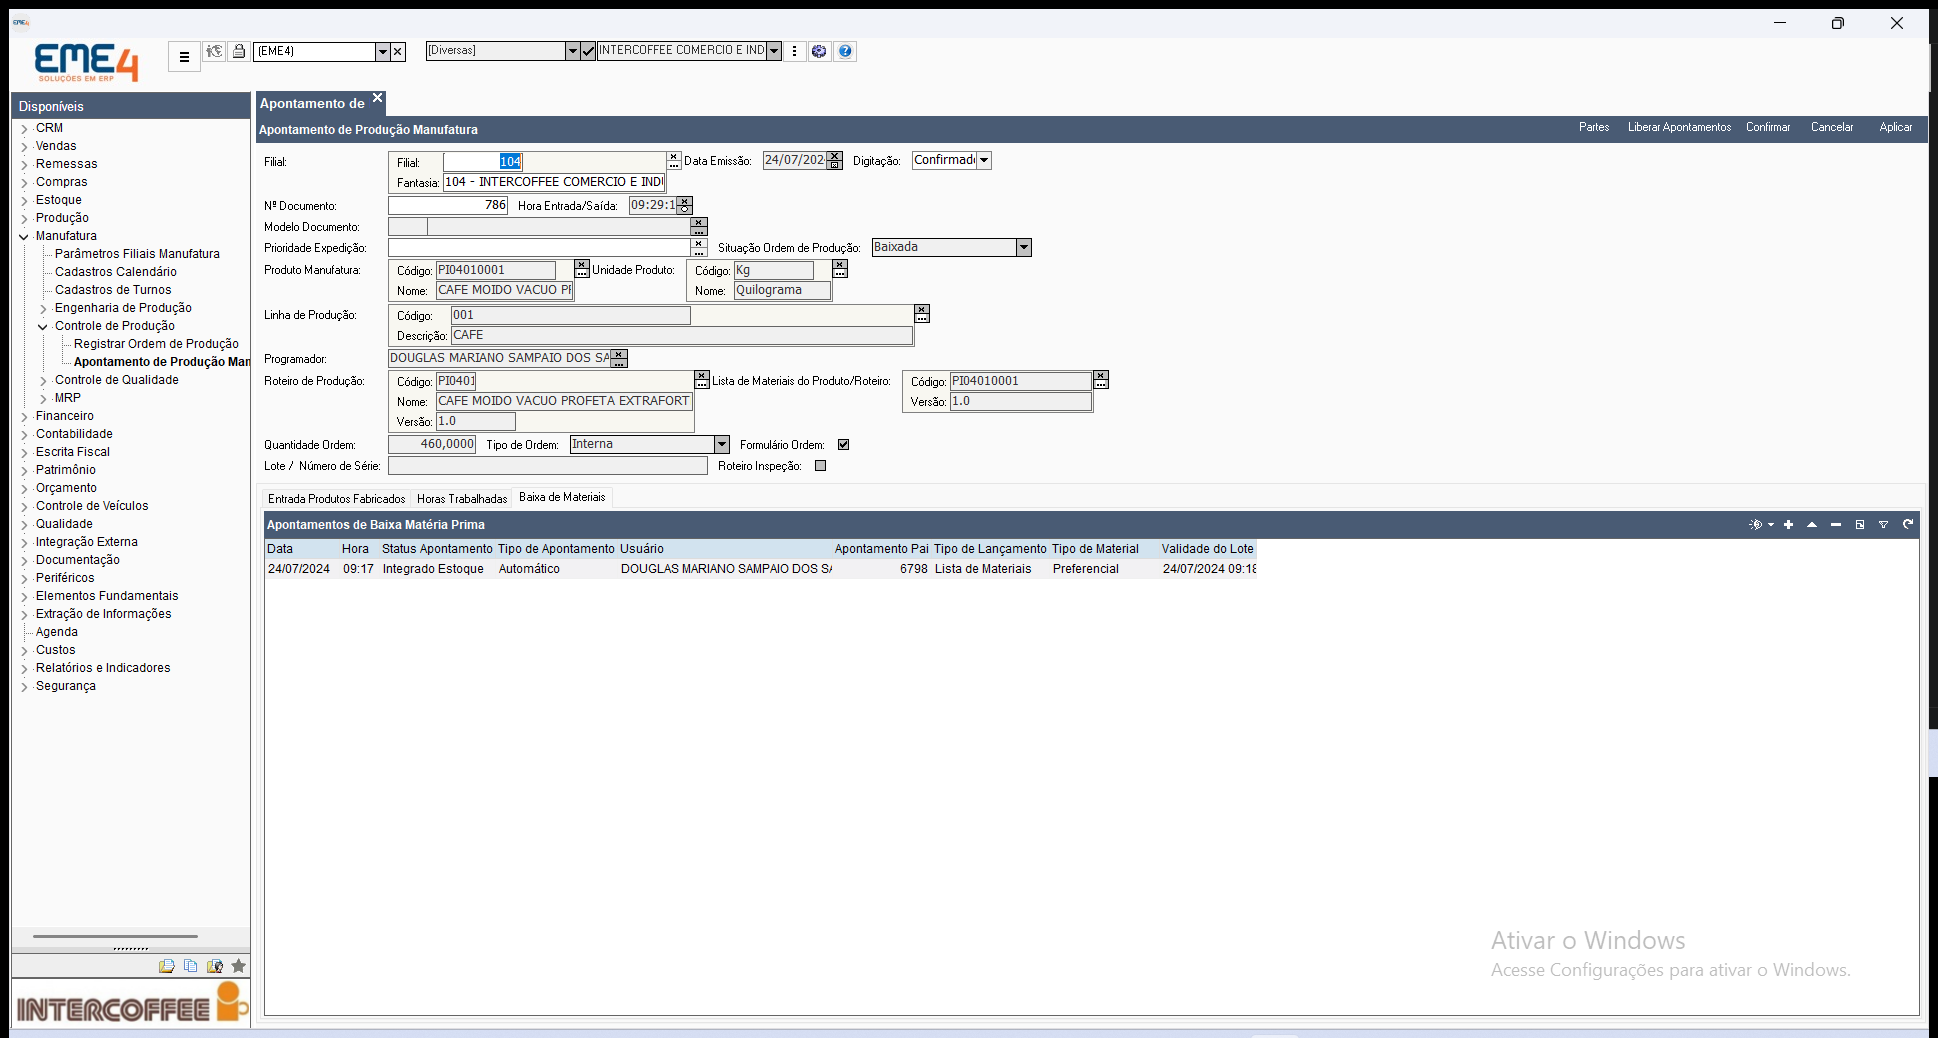Open the (Diversas) dropdown in the toolbar

click(572, 51)
